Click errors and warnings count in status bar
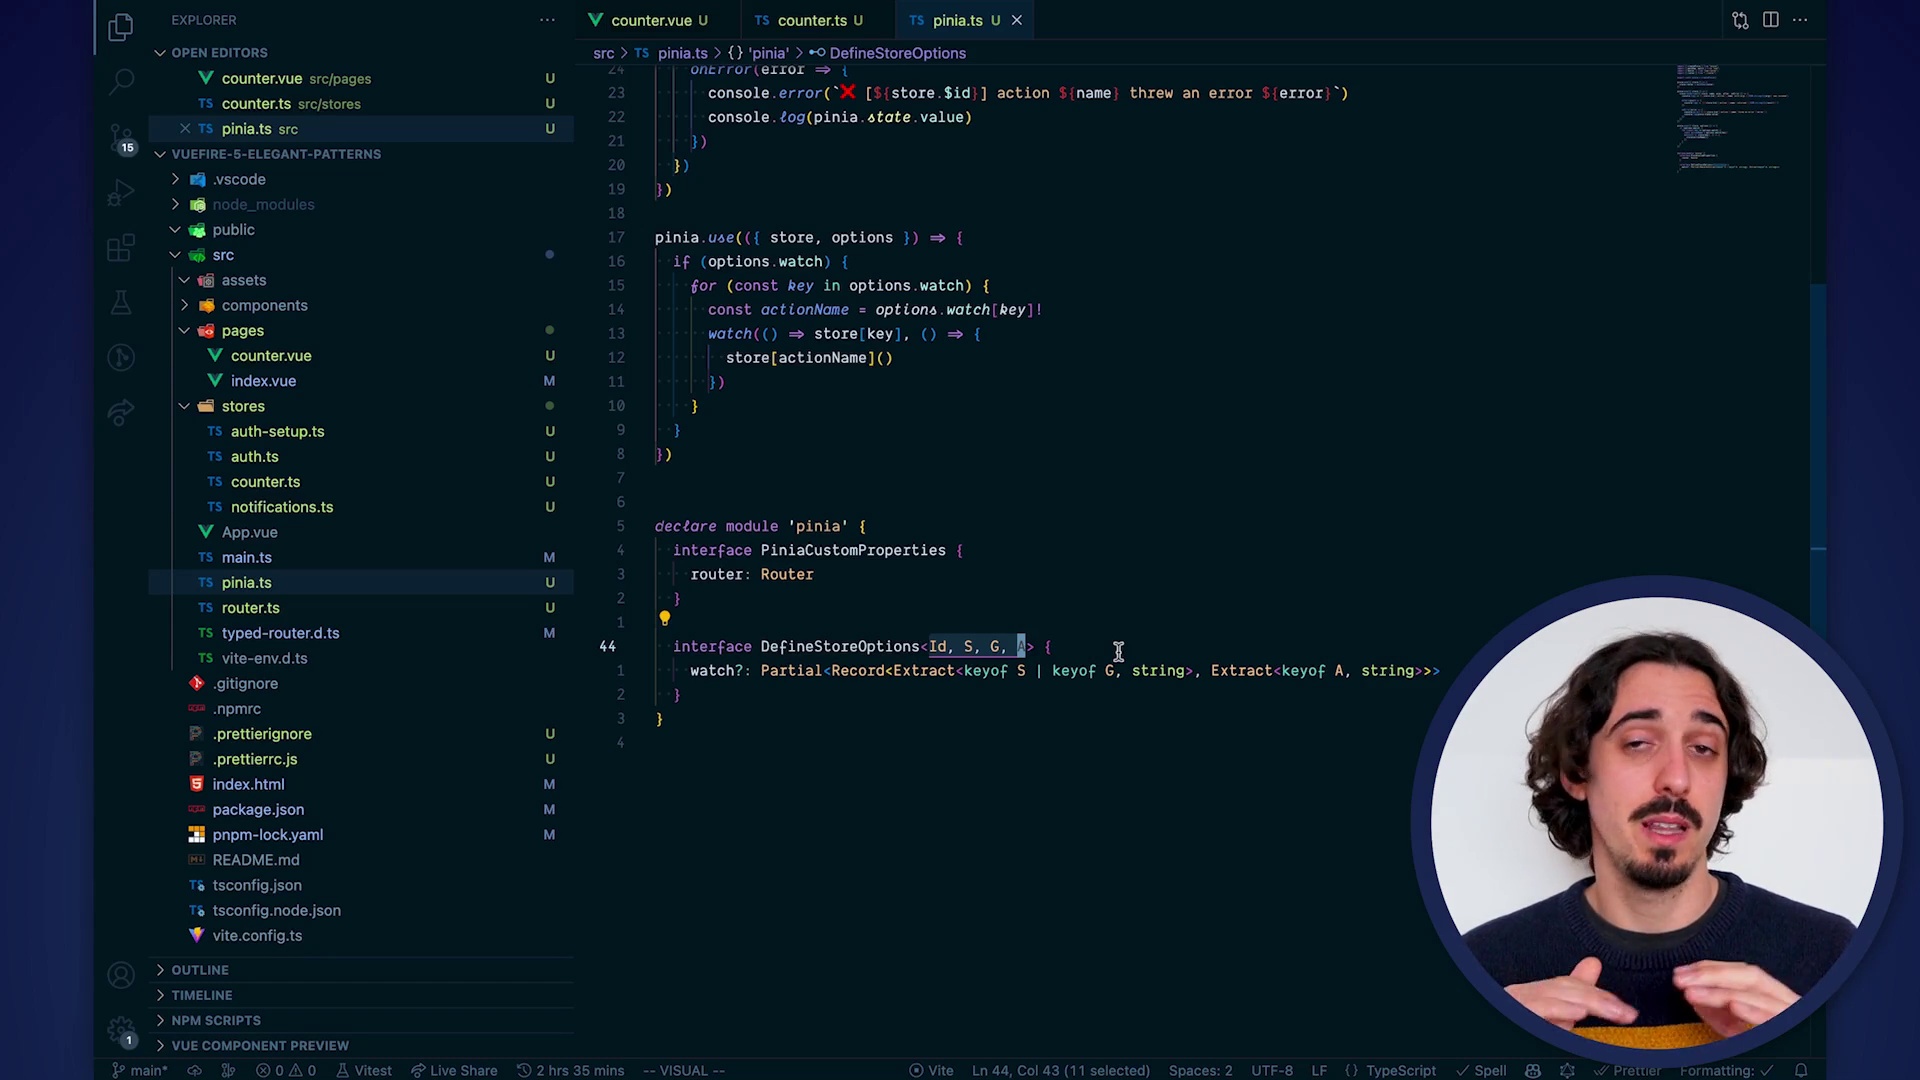The image size is (1920, 1080). tap(286, 1070)
